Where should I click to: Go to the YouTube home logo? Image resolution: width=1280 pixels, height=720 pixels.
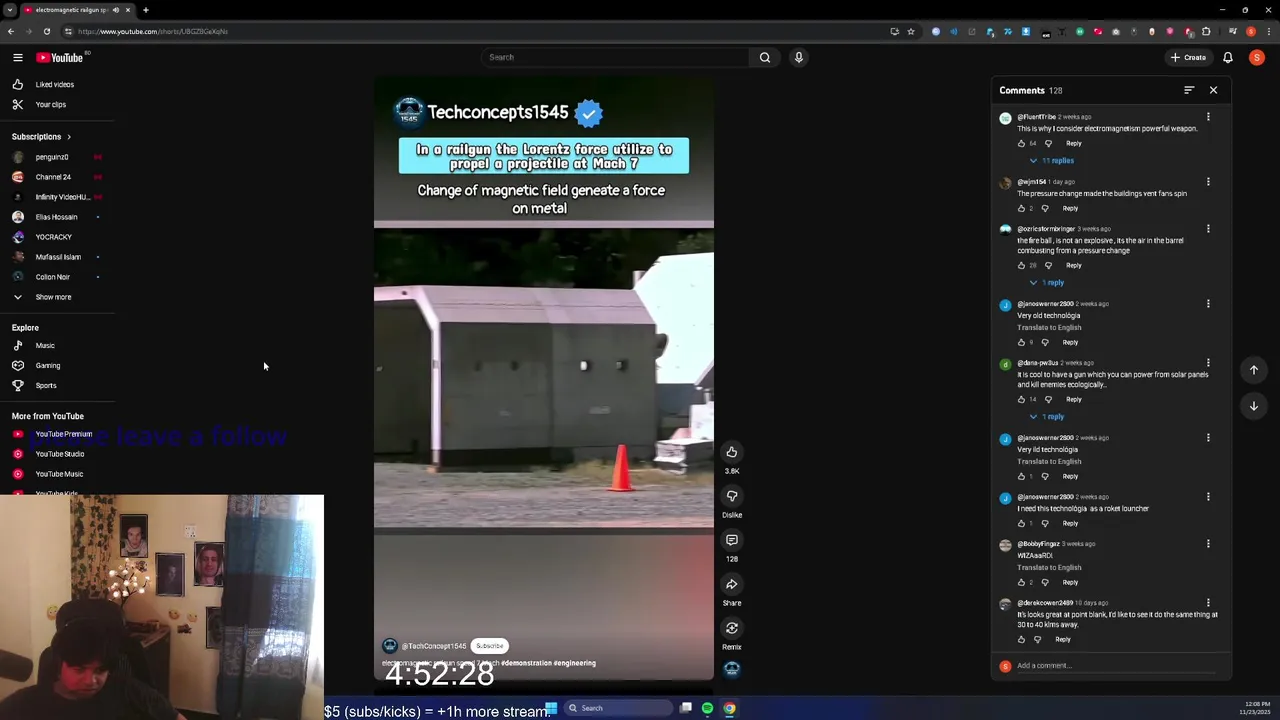pos(60,57)
